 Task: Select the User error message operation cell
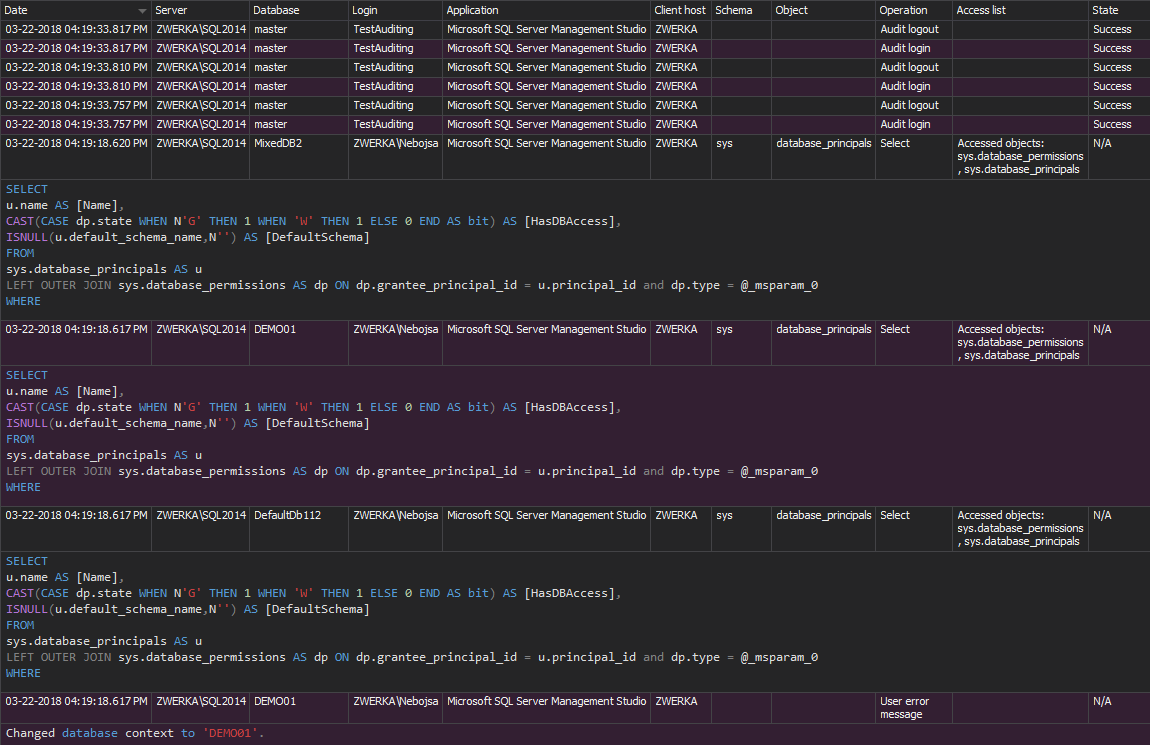pyautogui.click(x=913, y=708)
